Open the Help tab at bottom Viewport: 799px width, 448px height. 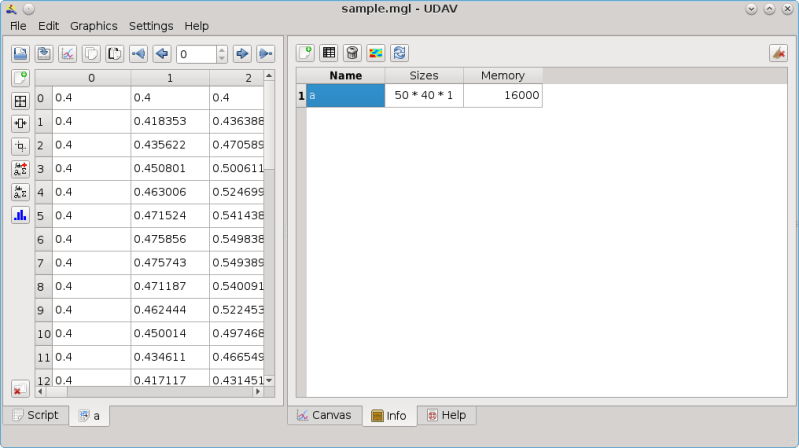[447, 415]
